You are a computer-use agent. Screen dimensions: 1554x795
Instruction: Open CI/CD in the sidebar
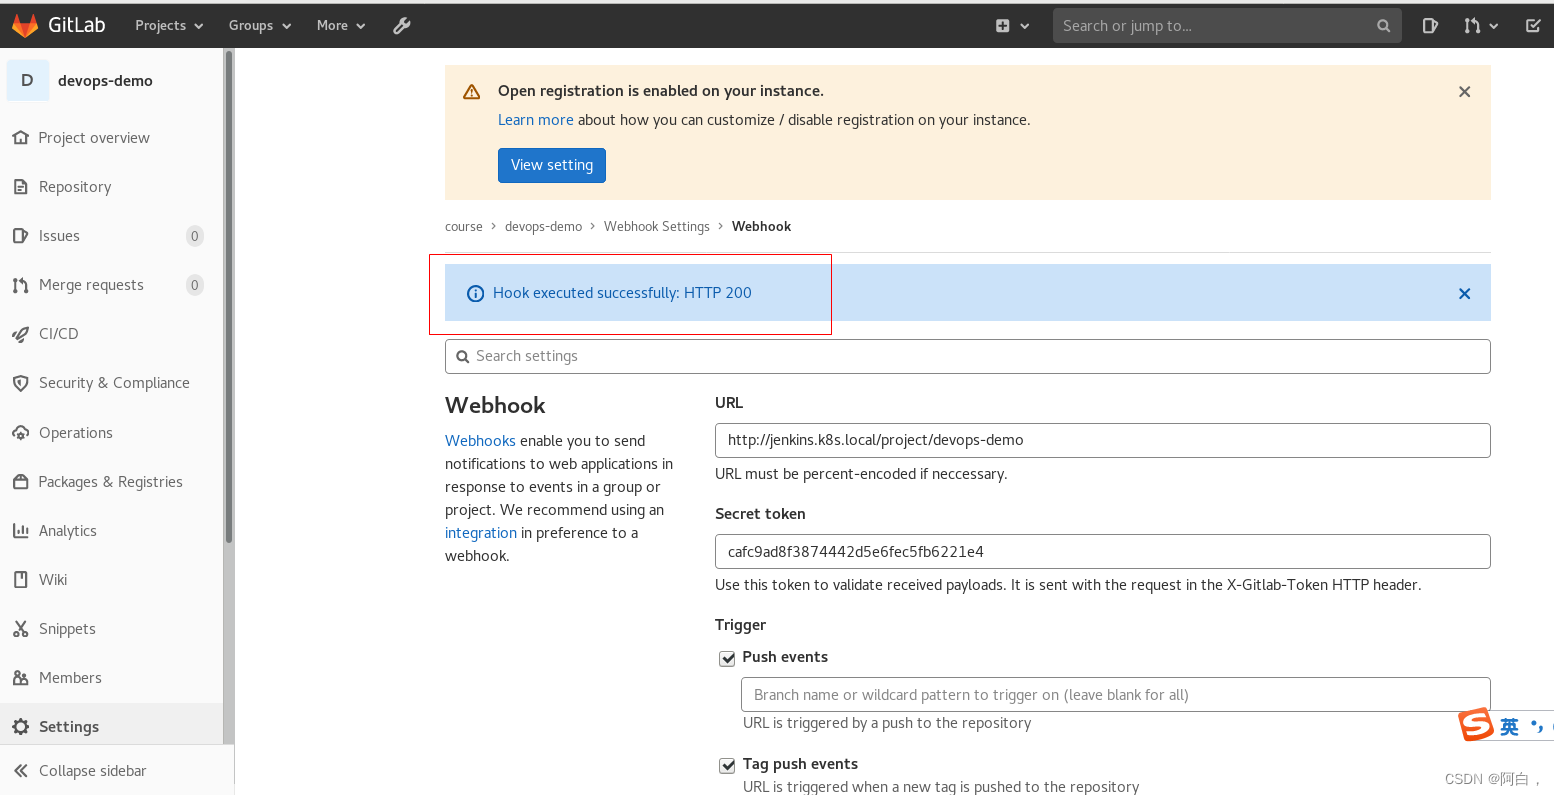58,334
